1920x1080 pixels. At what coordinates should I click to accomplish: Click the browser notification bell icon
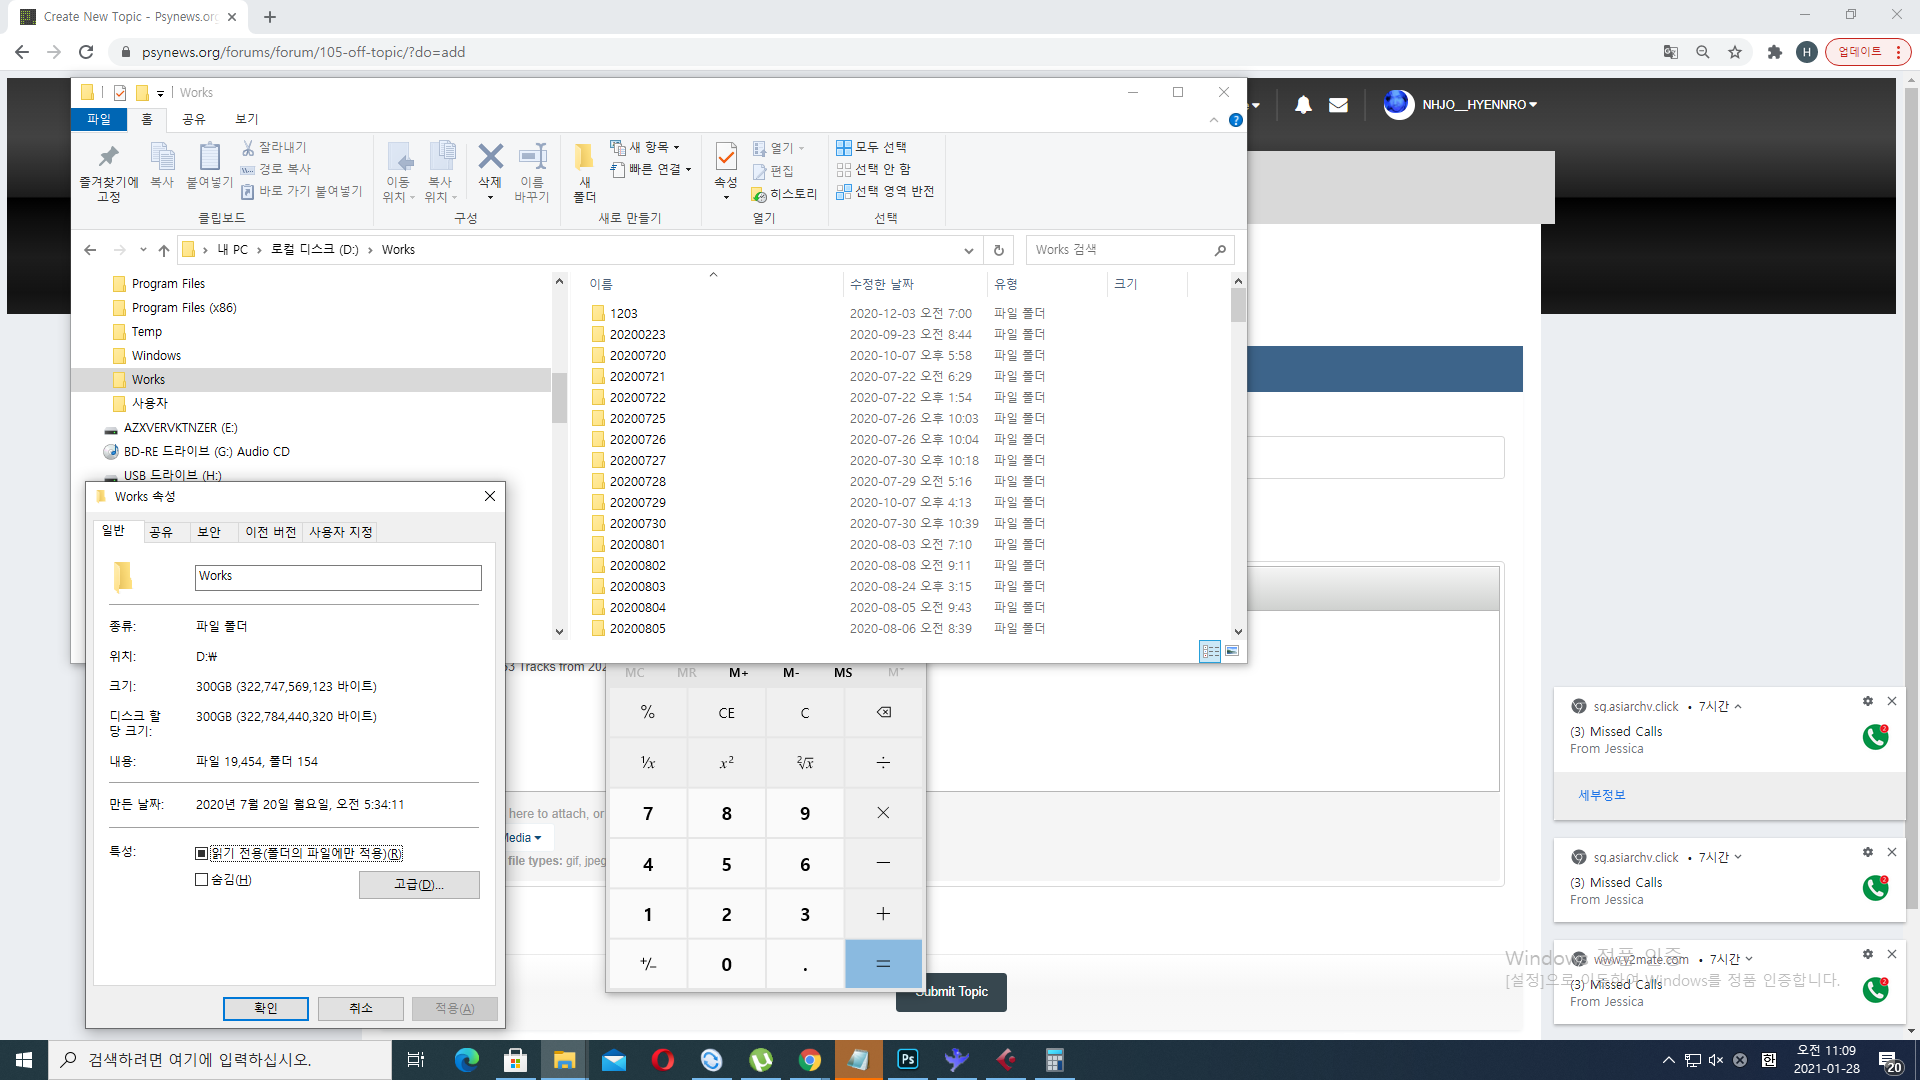[1303, 105]
